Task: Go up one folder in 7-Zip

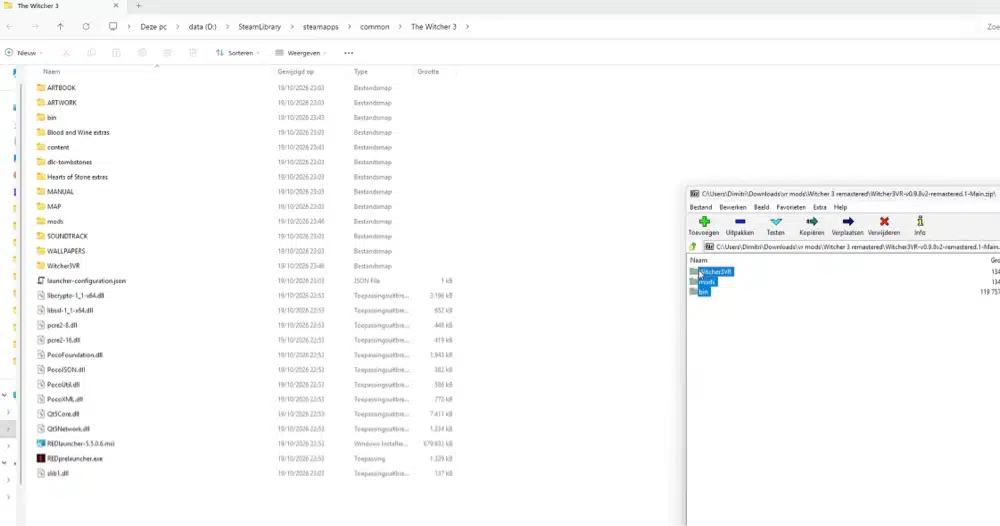Action: [693, 247]
